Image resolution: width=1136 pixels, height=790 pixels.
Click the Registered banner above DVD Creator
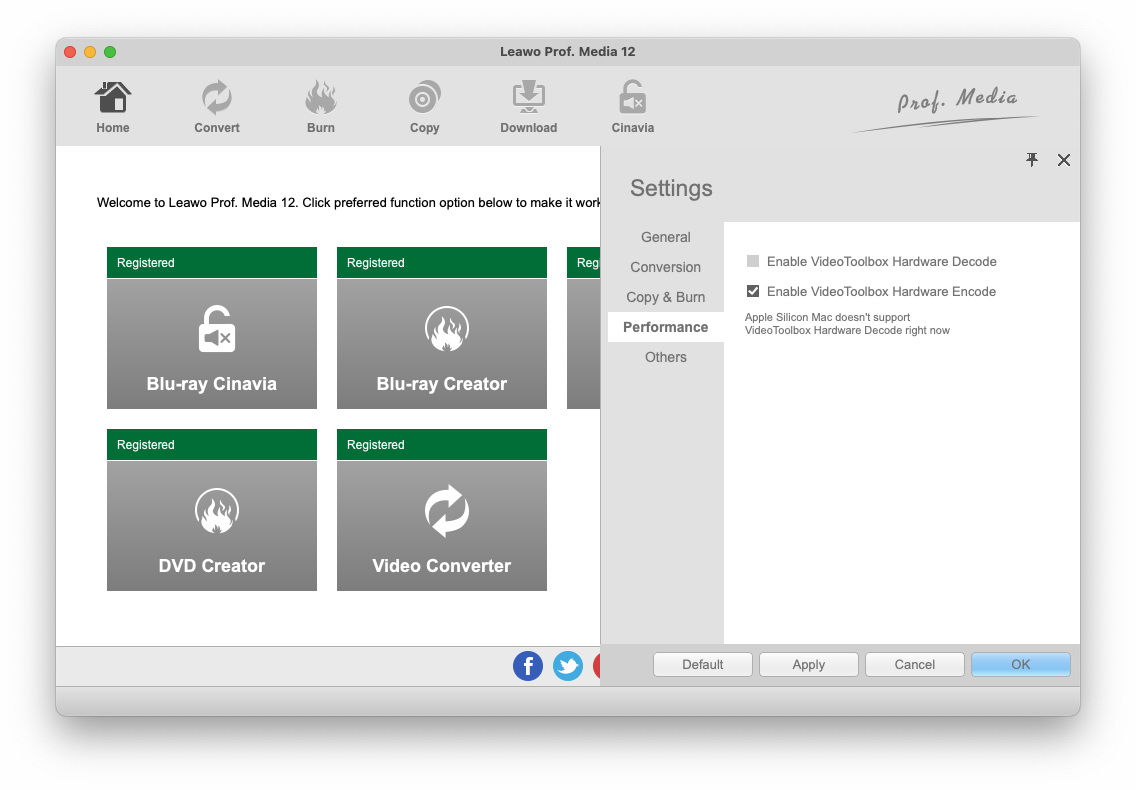(212, 444)
